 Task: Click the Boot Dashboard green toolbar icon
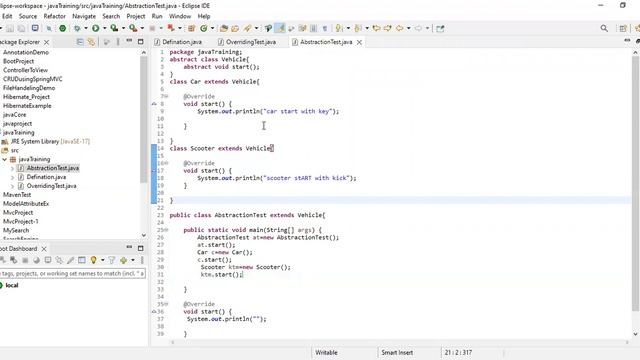point(62,28)
